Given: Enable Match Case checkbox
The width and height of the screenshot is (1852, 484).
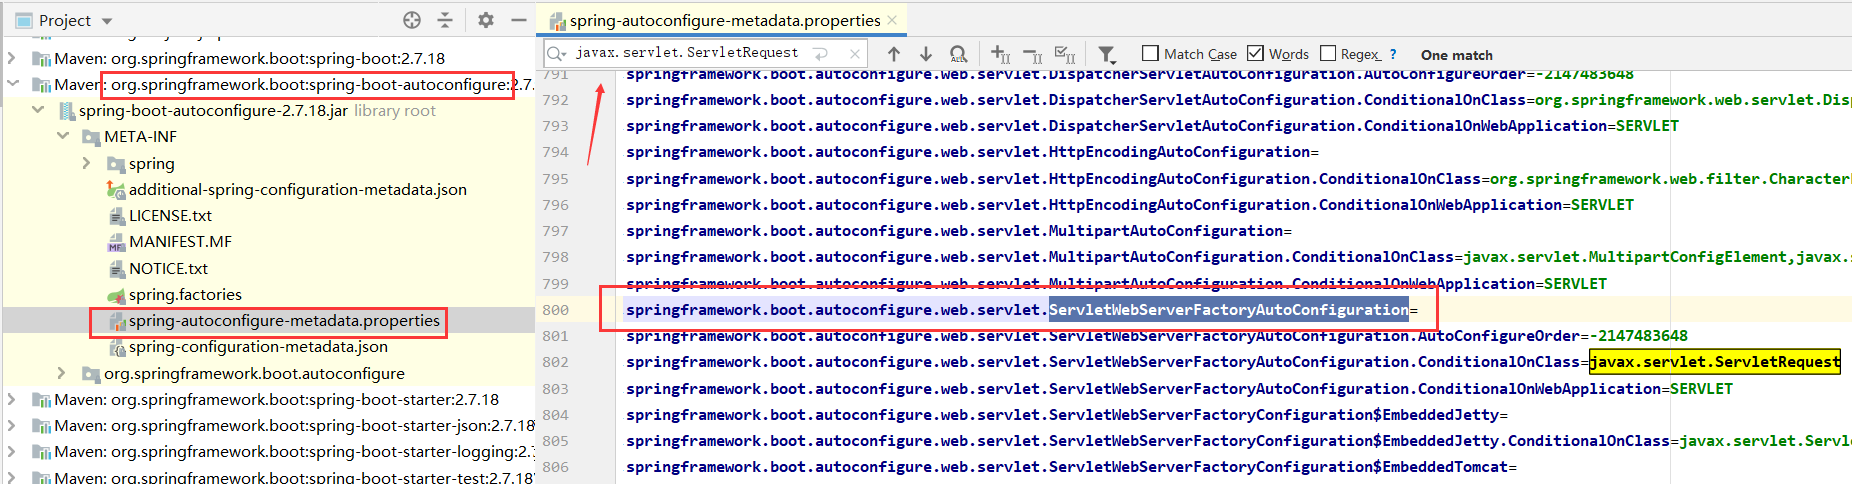Looking at the screenshot, I should [1150, 53].
